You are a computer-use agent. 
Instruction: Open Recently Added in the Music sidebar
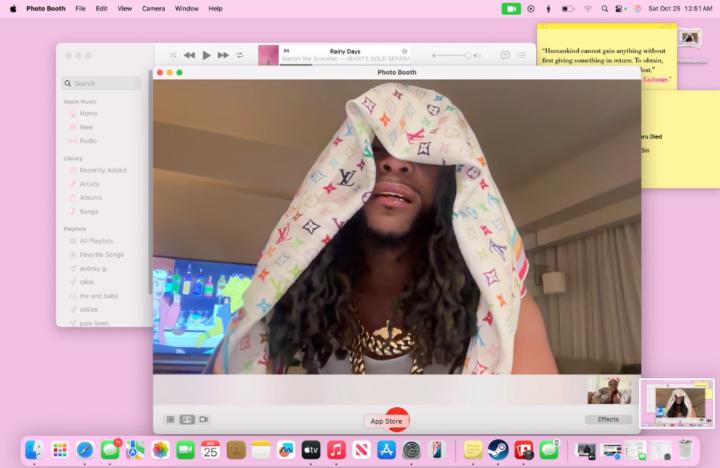coord(102,170)
